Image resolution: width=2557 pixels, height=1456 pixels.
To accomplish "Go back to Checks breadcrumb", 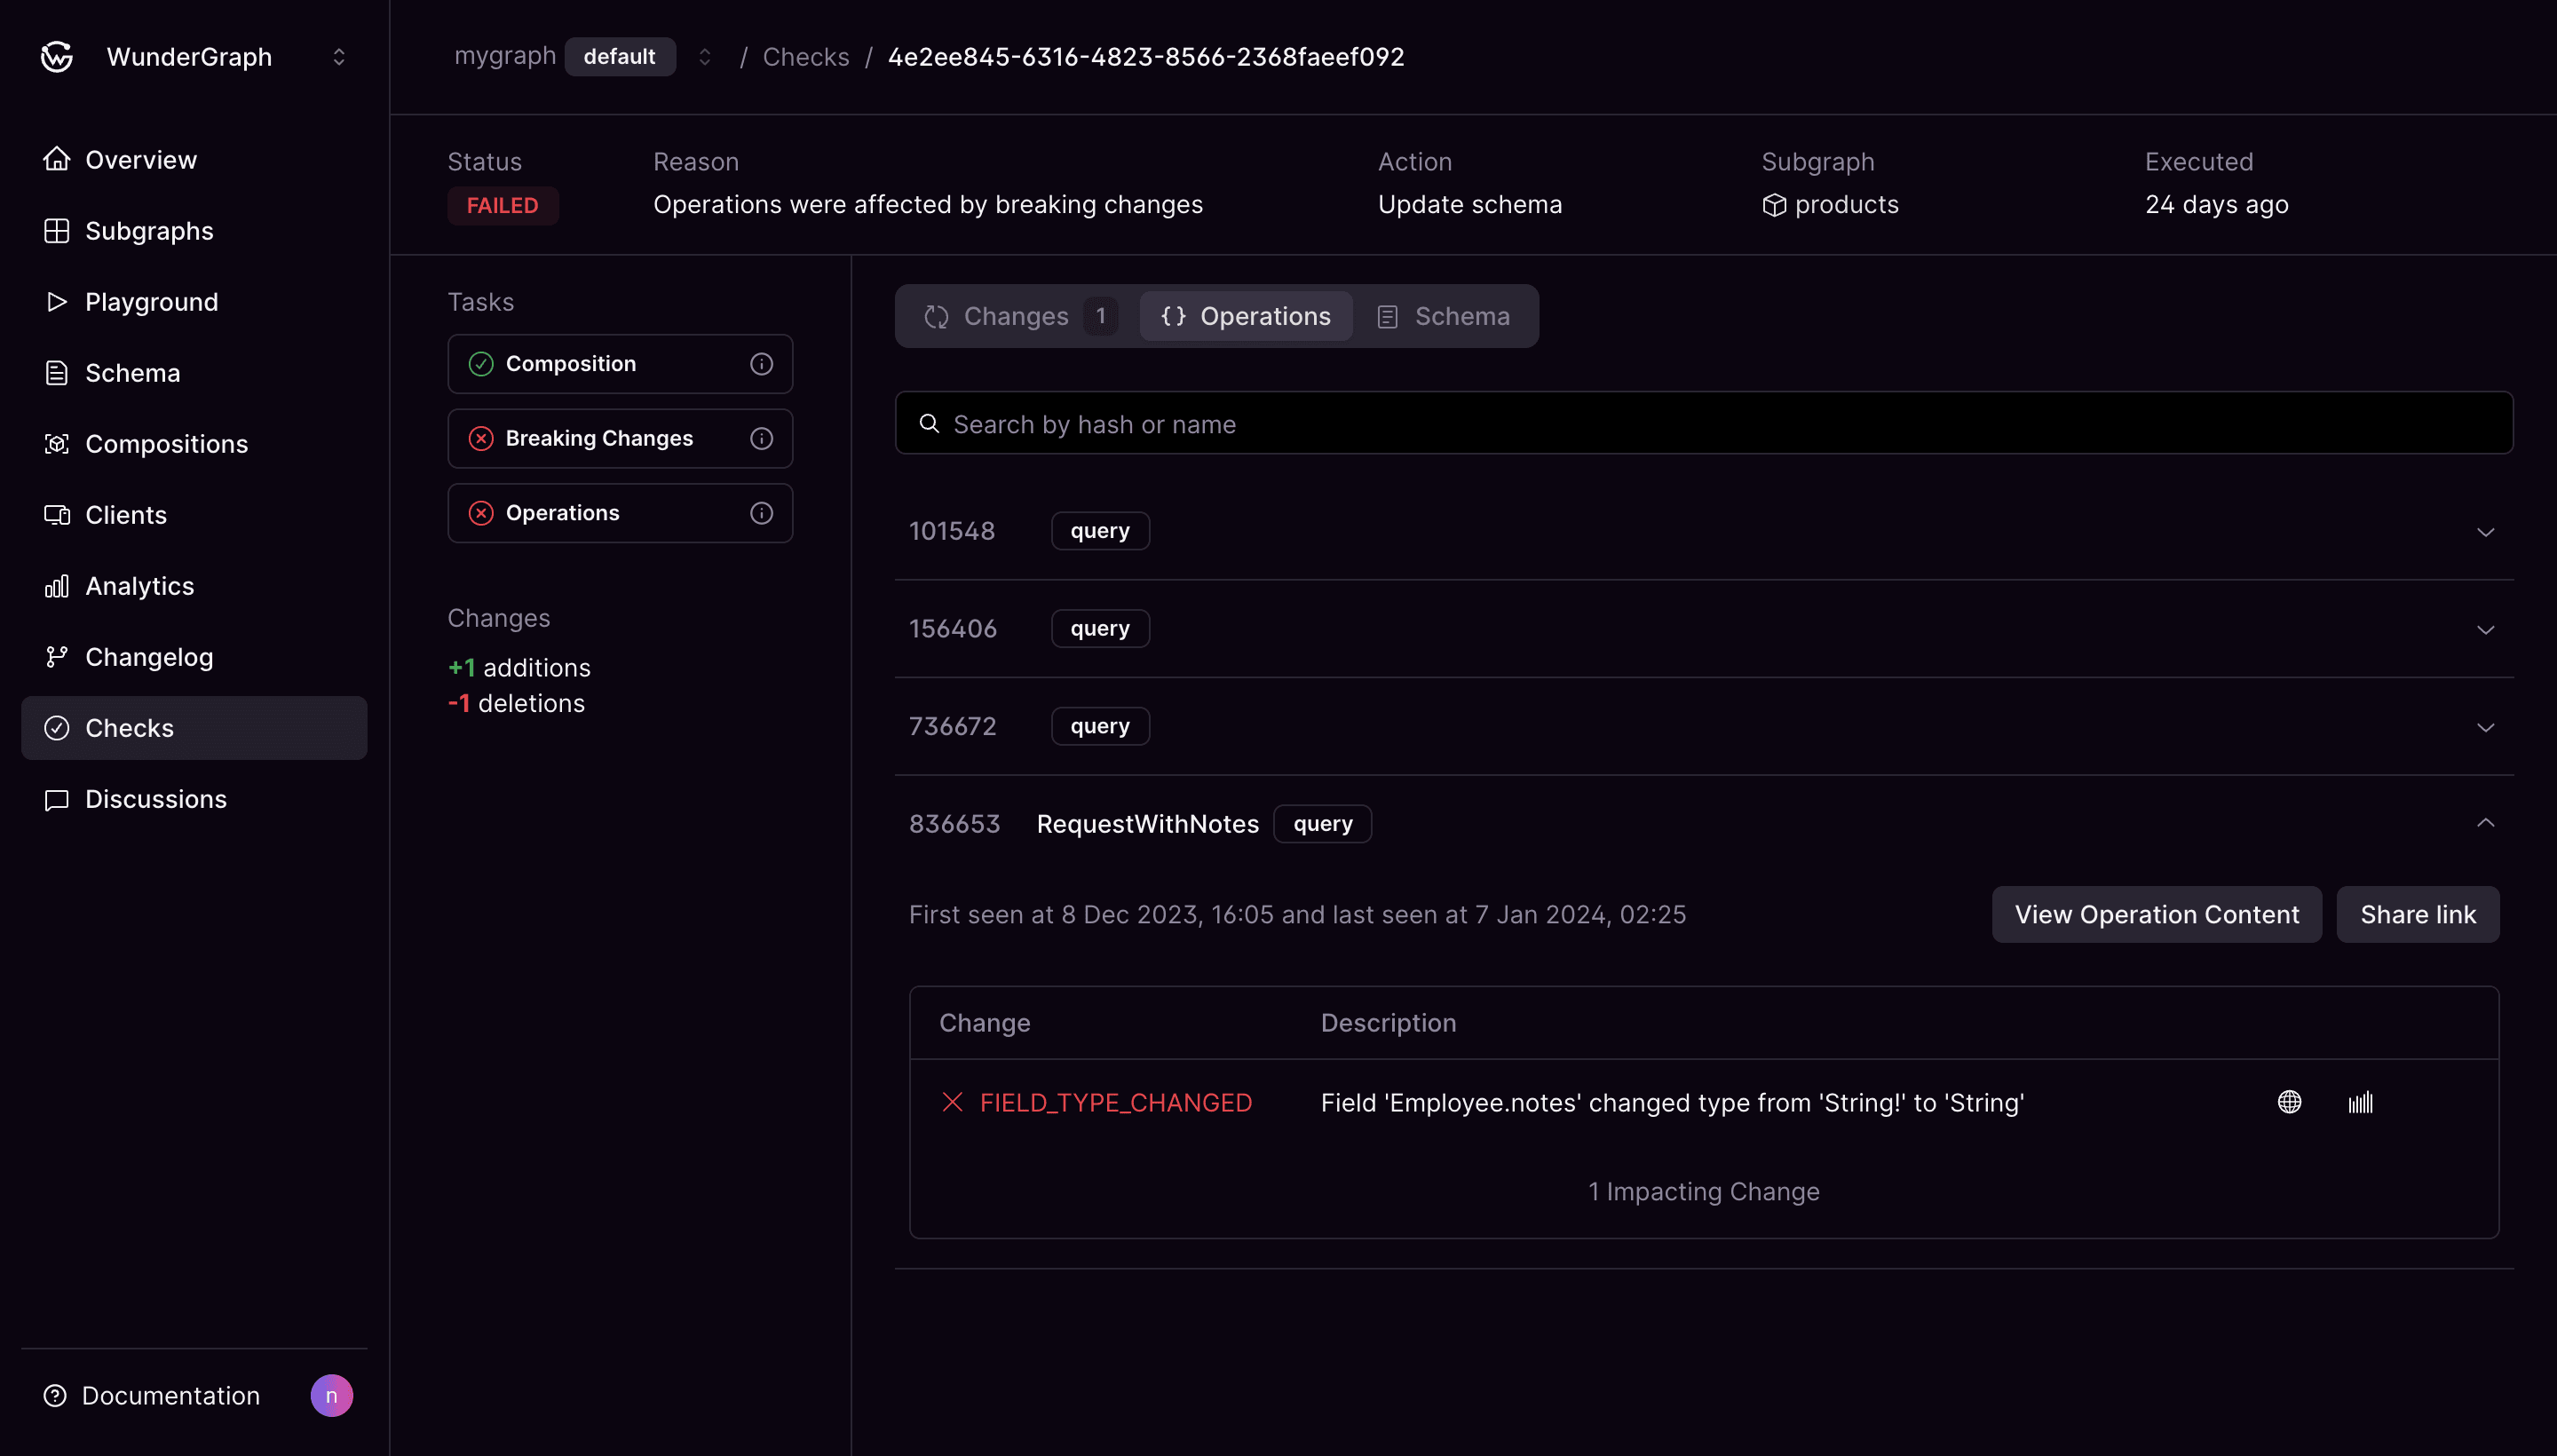I will pyautogui.click(x=806, y=57).
